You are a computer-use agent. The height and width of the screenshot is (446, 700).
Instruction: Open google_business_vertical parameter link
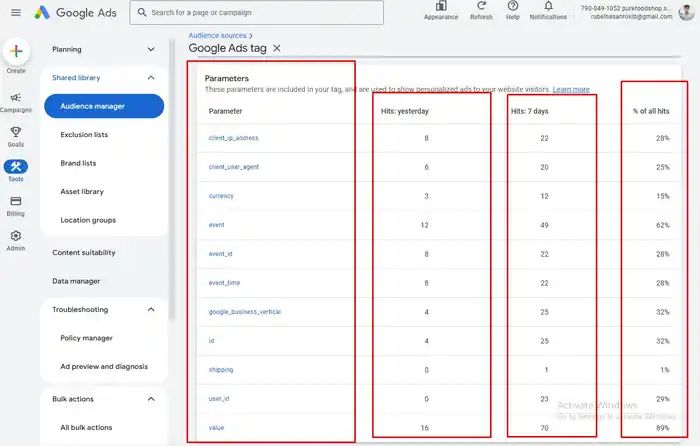coord(245,312)
